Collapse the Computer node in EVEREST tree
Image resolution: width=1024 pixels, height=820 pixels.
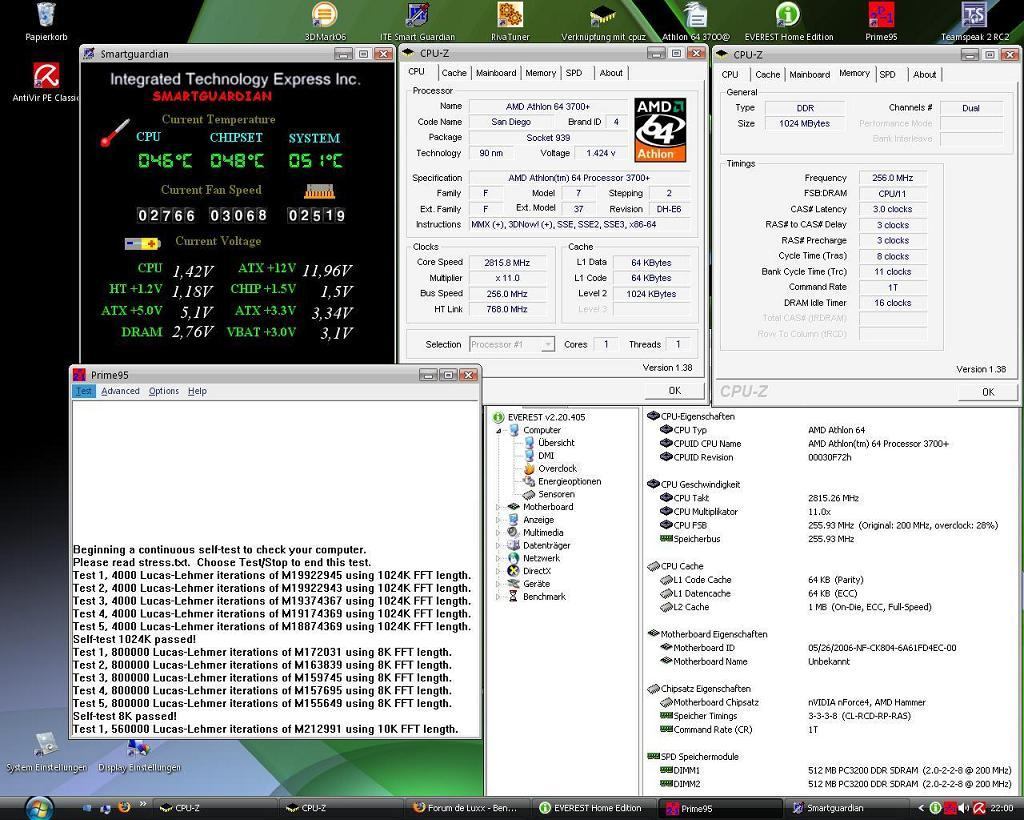498,430
